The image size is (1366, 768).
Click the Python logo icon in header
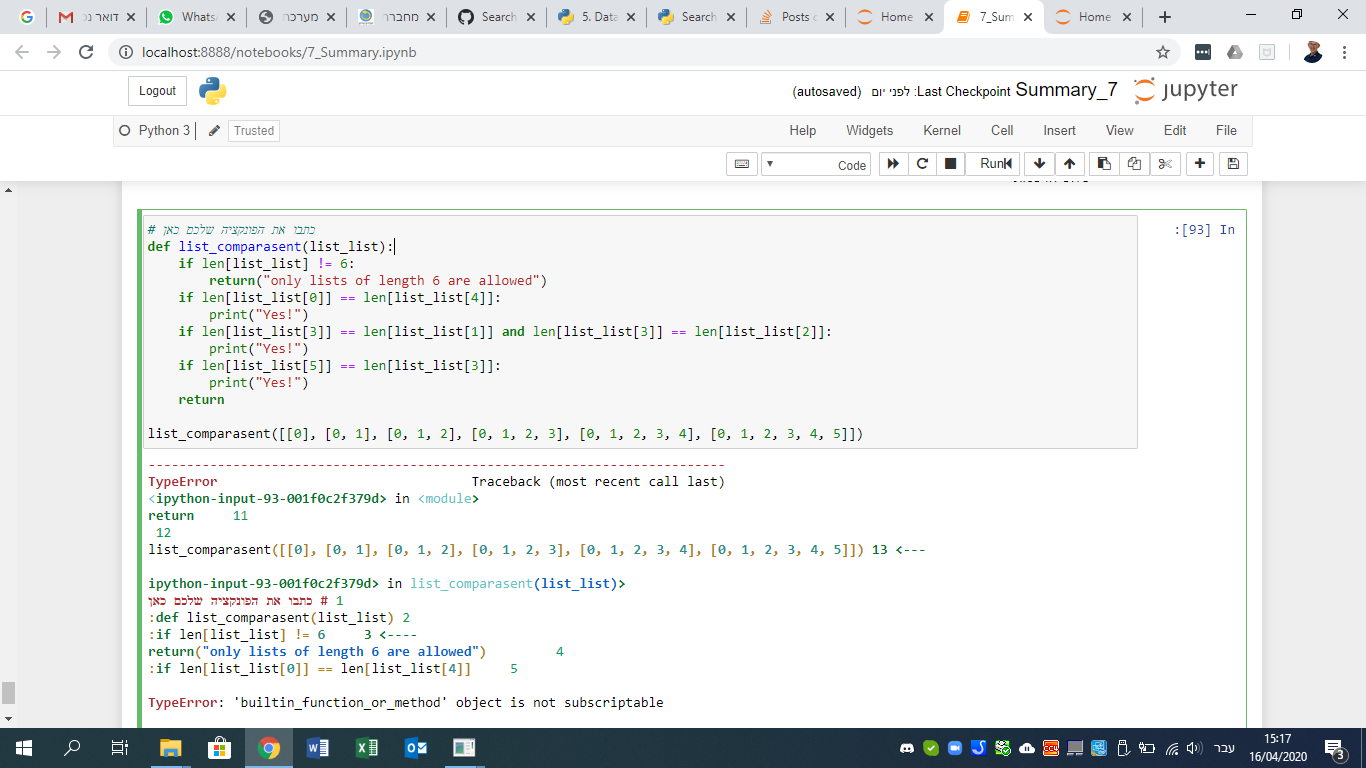[213, 91]
